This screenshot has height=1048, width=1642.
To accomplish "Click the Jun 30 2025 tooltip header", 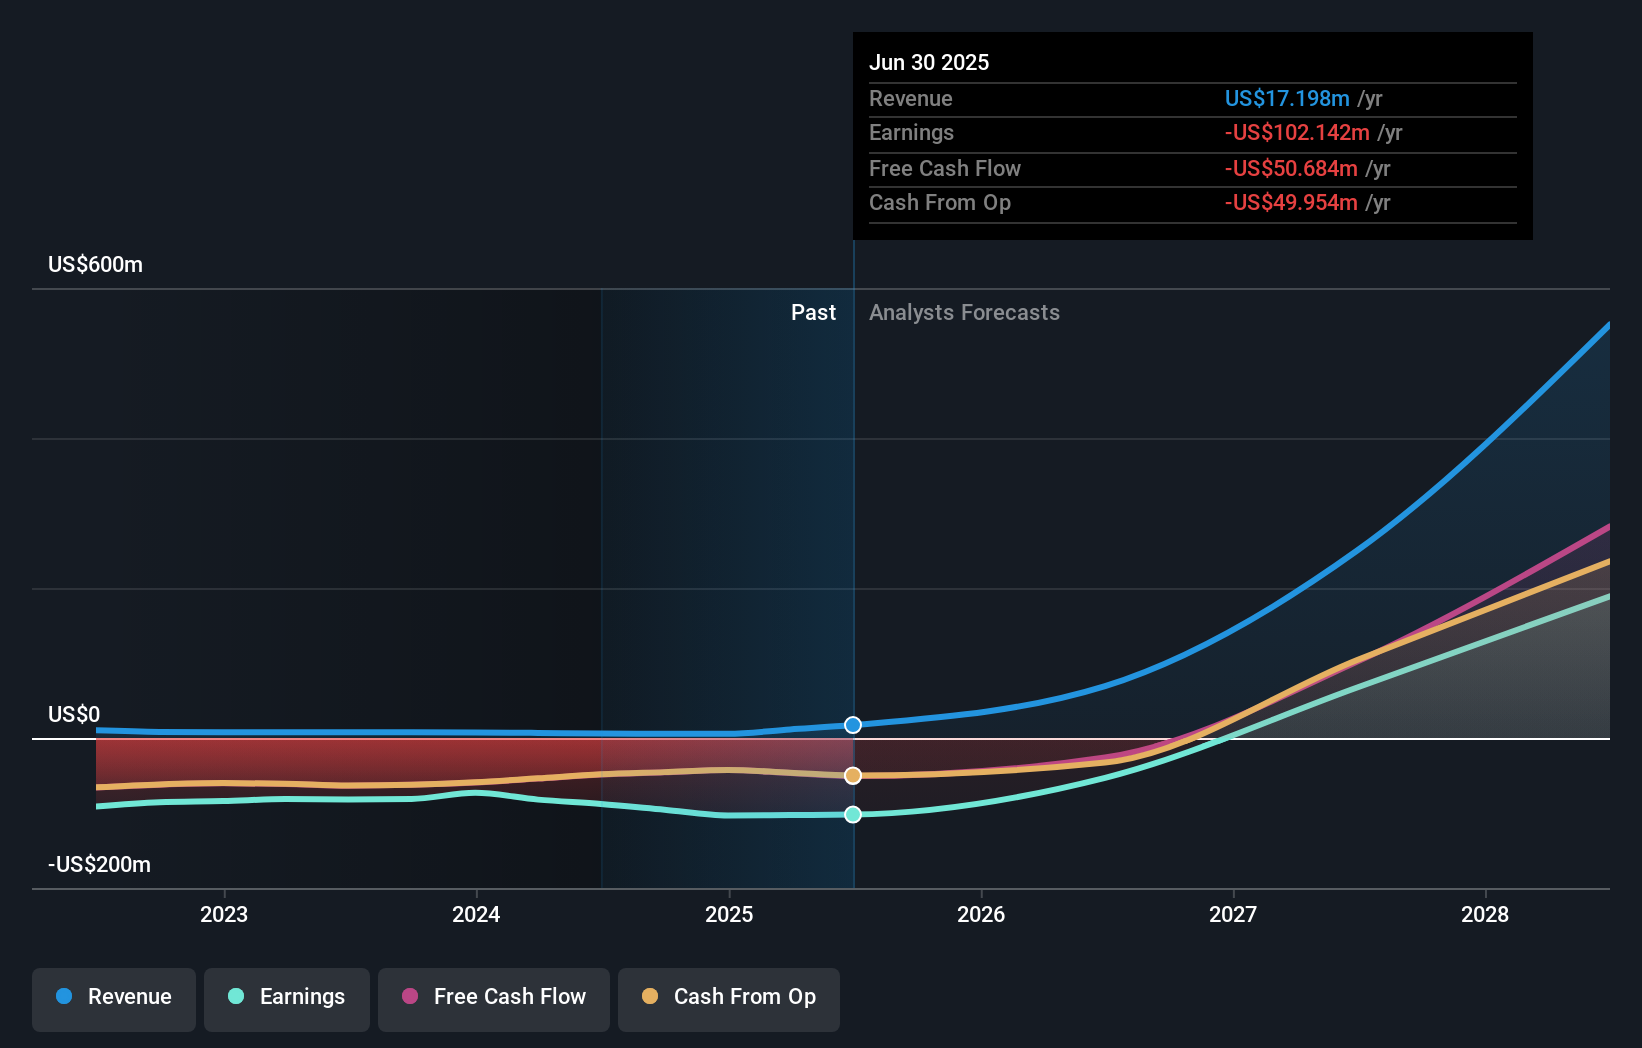I will (929, 62).
